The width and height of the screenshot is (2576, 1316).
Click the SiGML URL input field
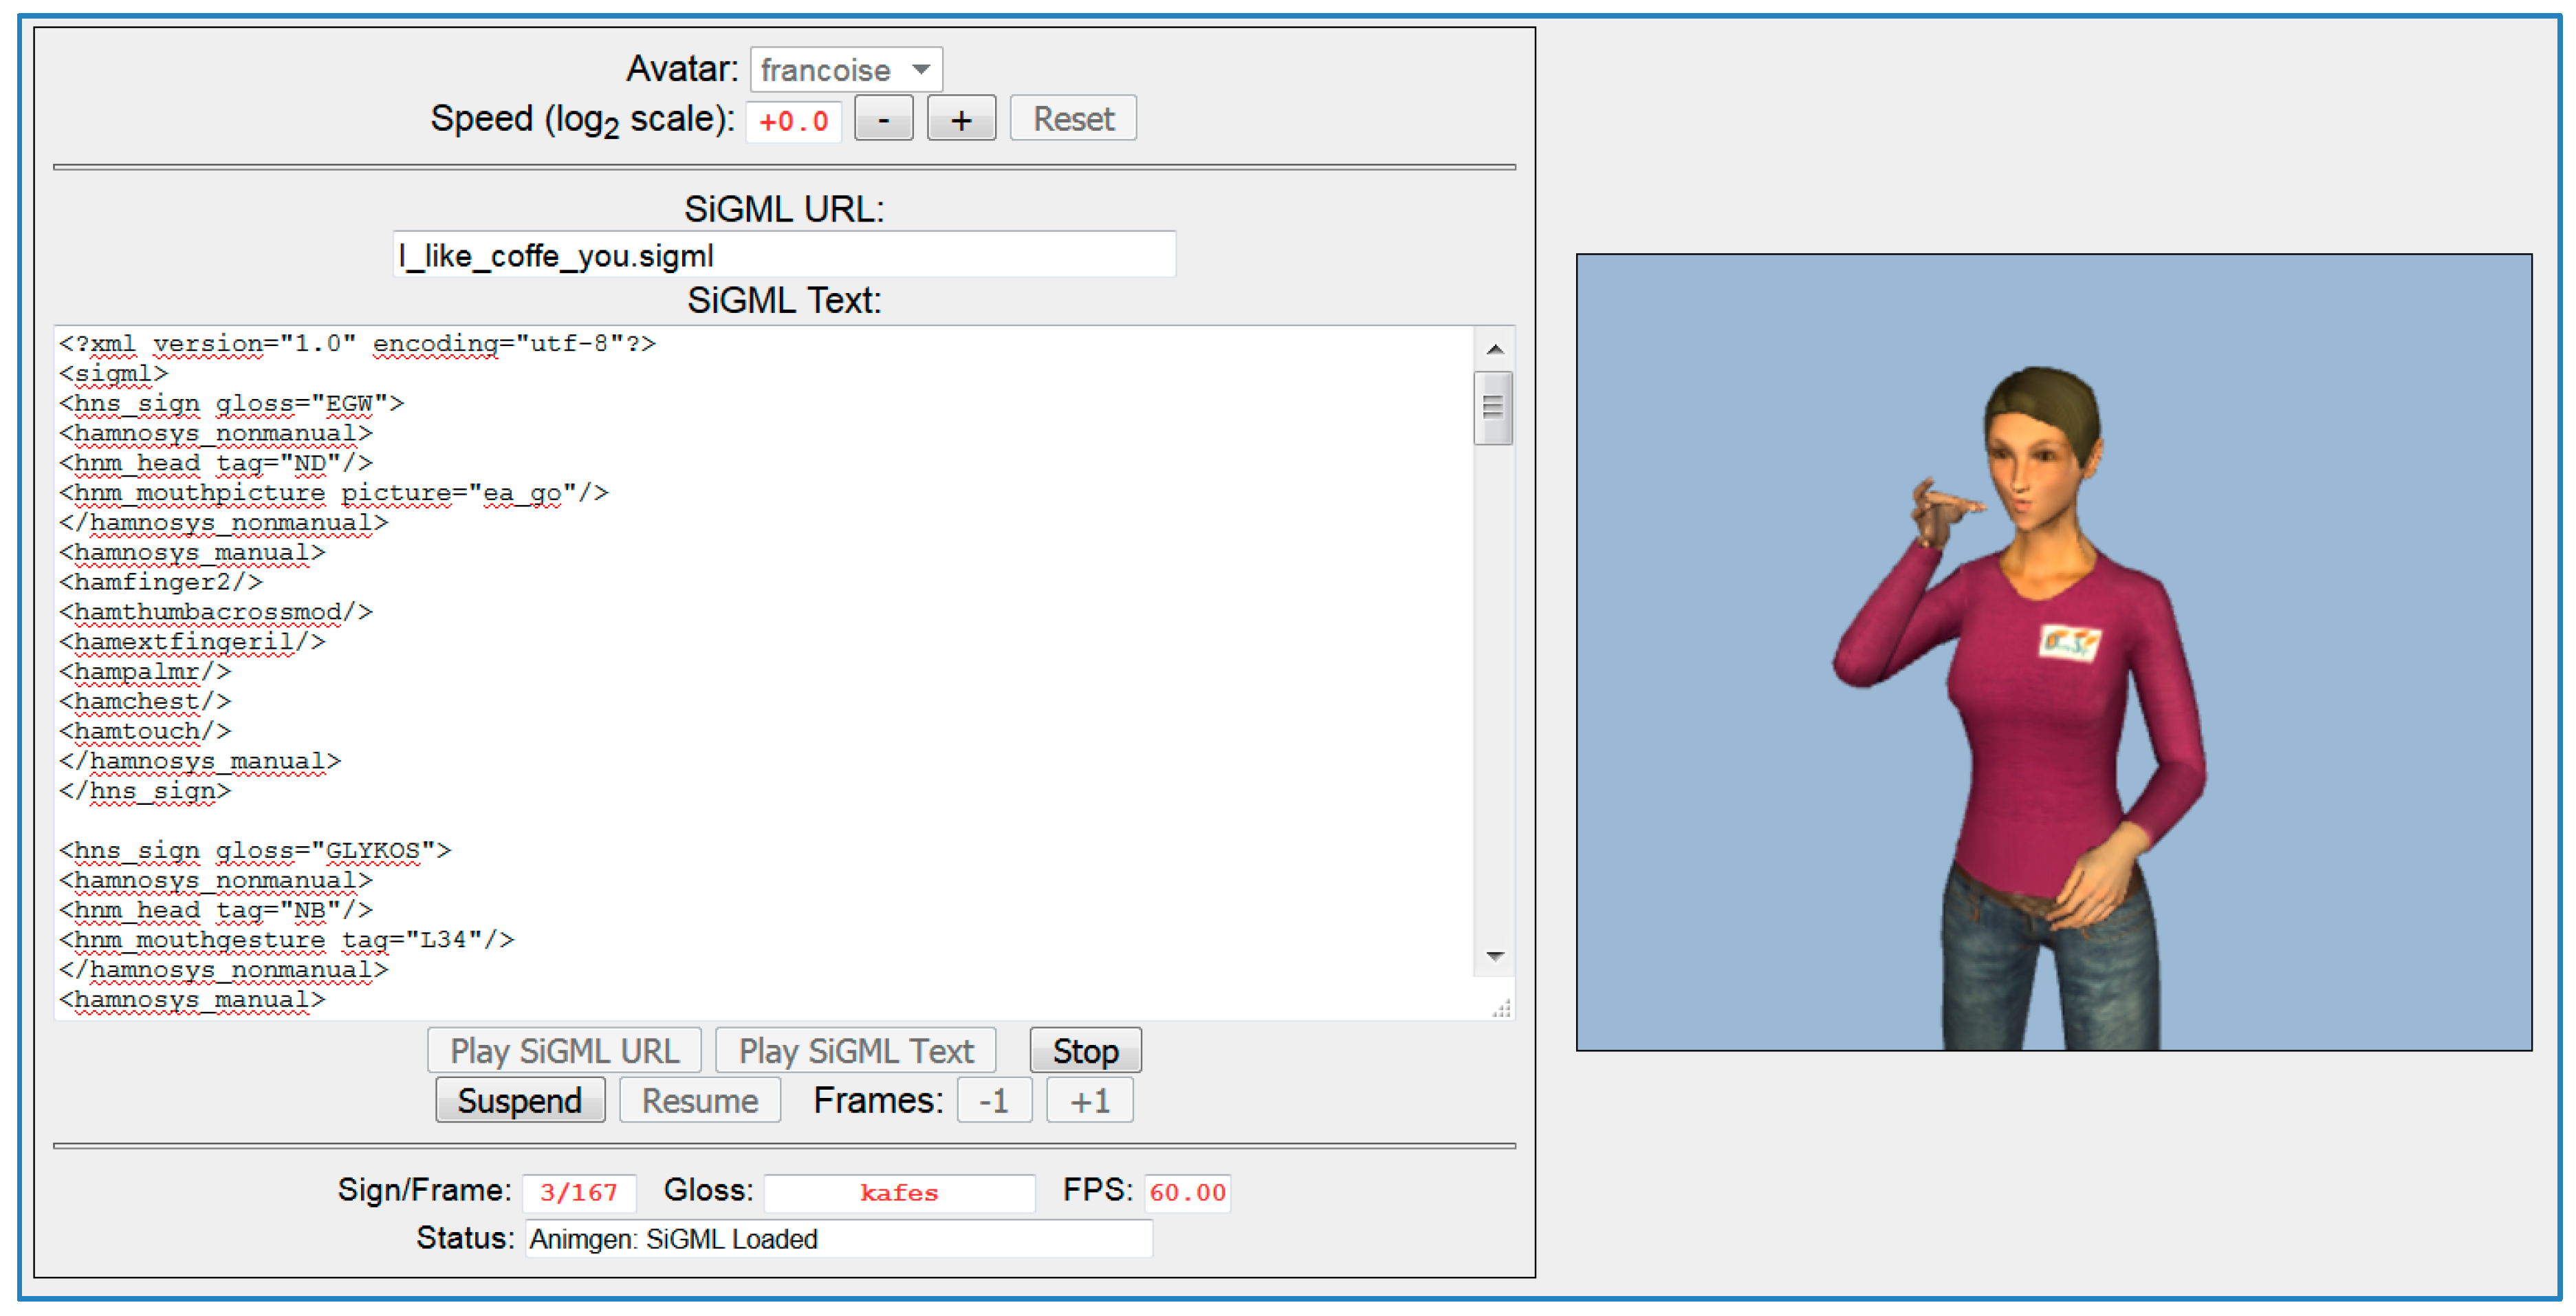tap(784, 255)
